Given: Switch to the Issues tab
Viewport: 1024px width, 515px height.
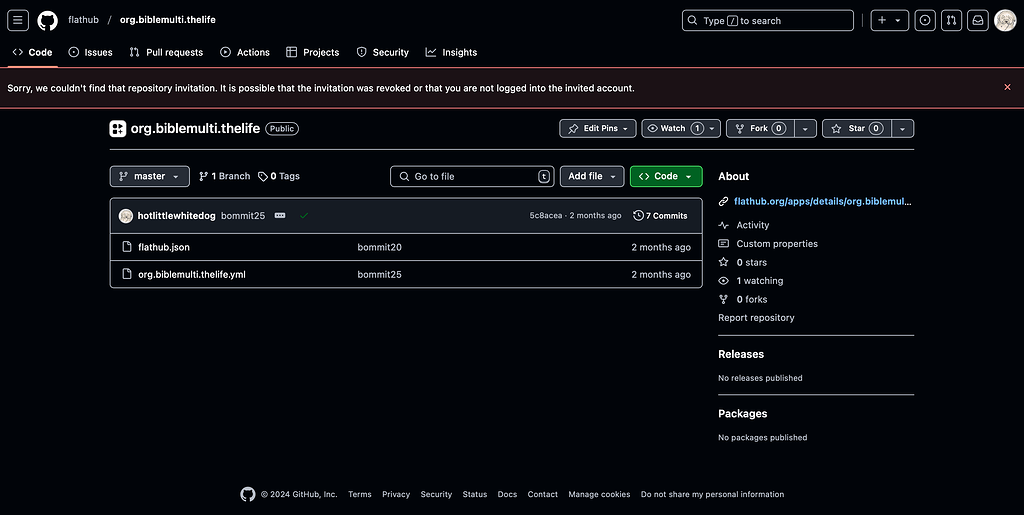Looking at the screenshot, I should [x=90, y=52].
